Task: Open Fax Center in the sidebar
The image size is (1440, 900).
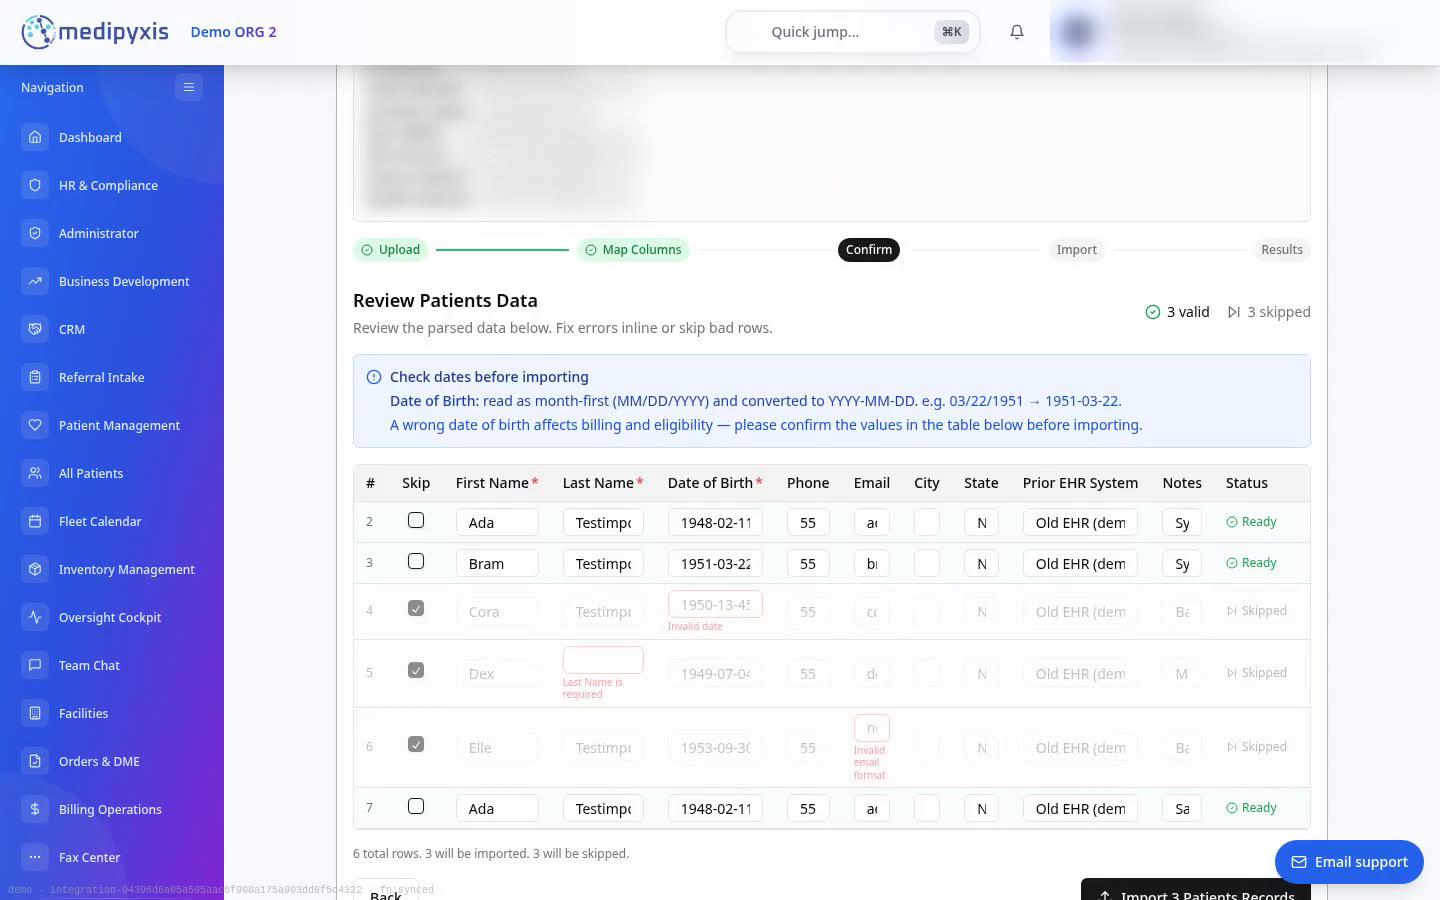Action: coord(112,857)
